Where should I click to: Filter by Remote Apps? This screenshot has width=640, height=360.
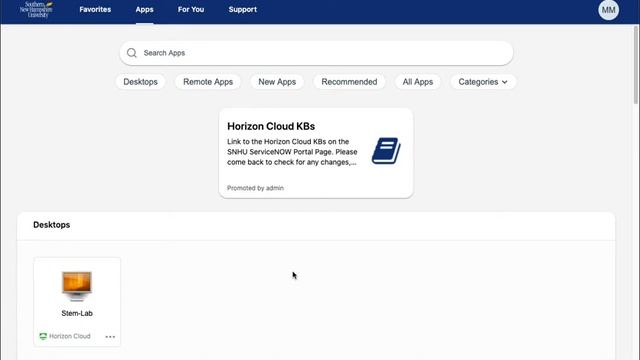click(208, 82)
